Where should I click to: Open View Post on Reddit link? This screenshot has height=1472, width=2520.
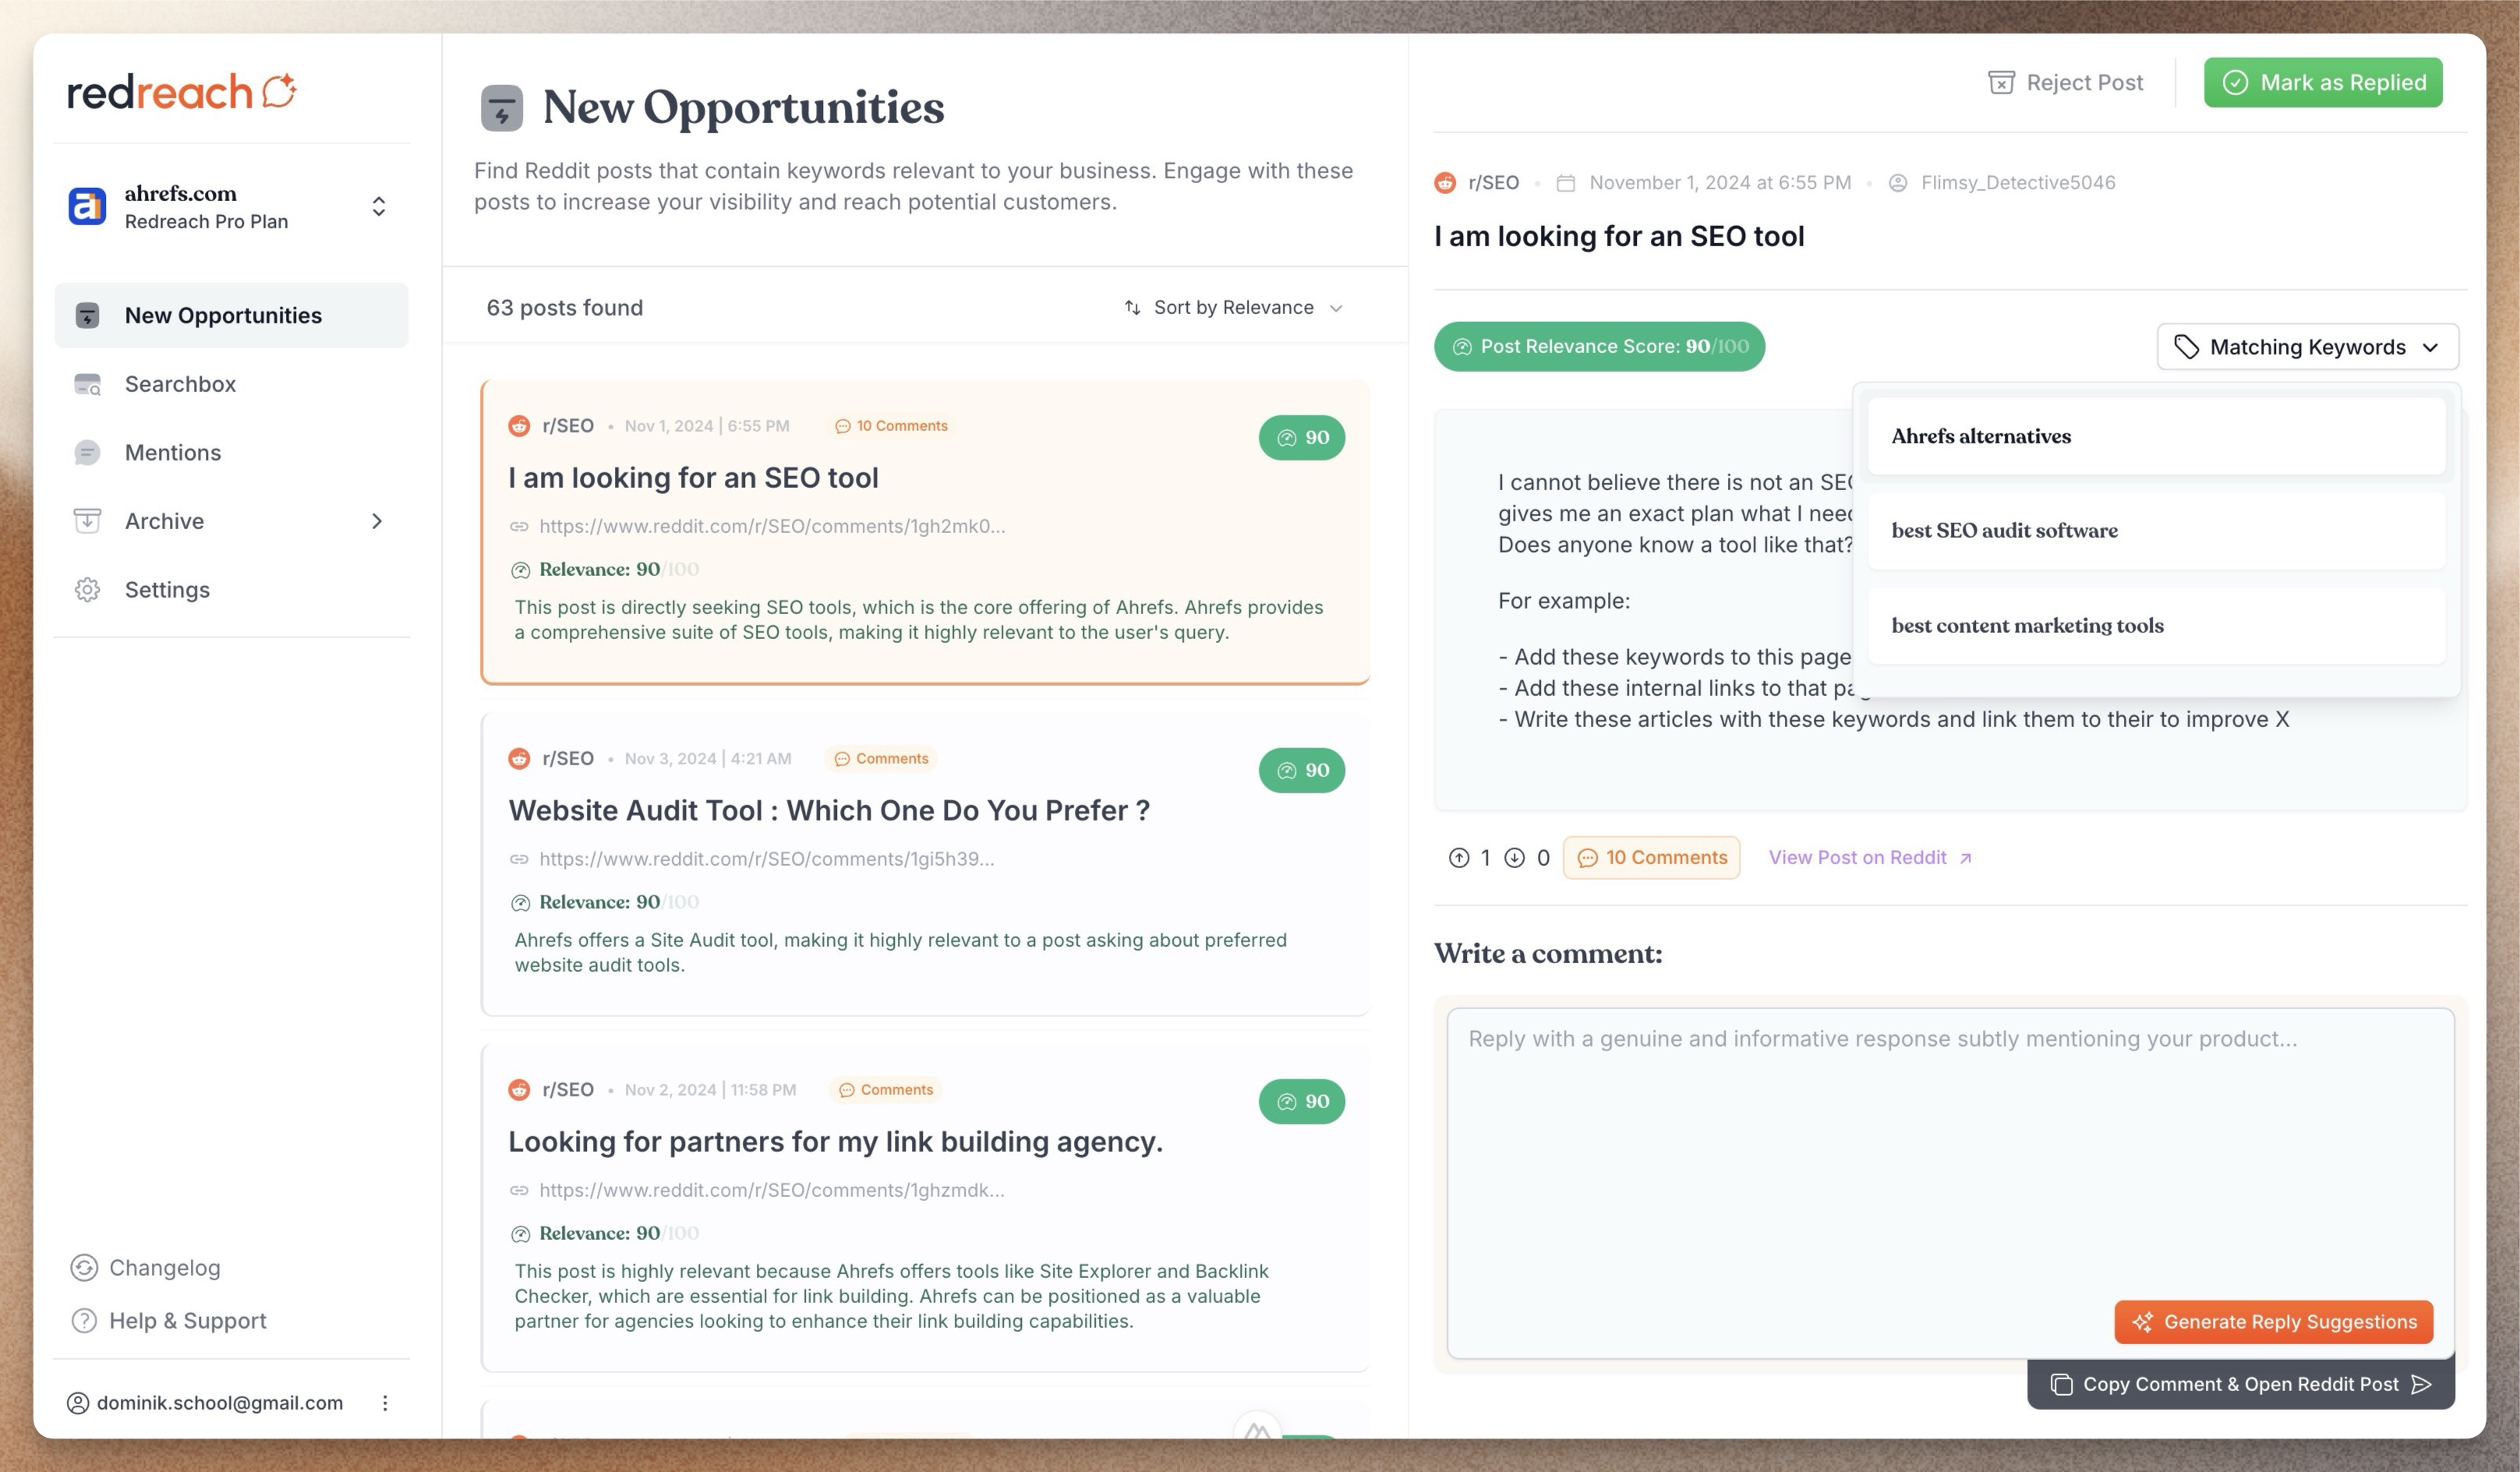click(1870, 858)
